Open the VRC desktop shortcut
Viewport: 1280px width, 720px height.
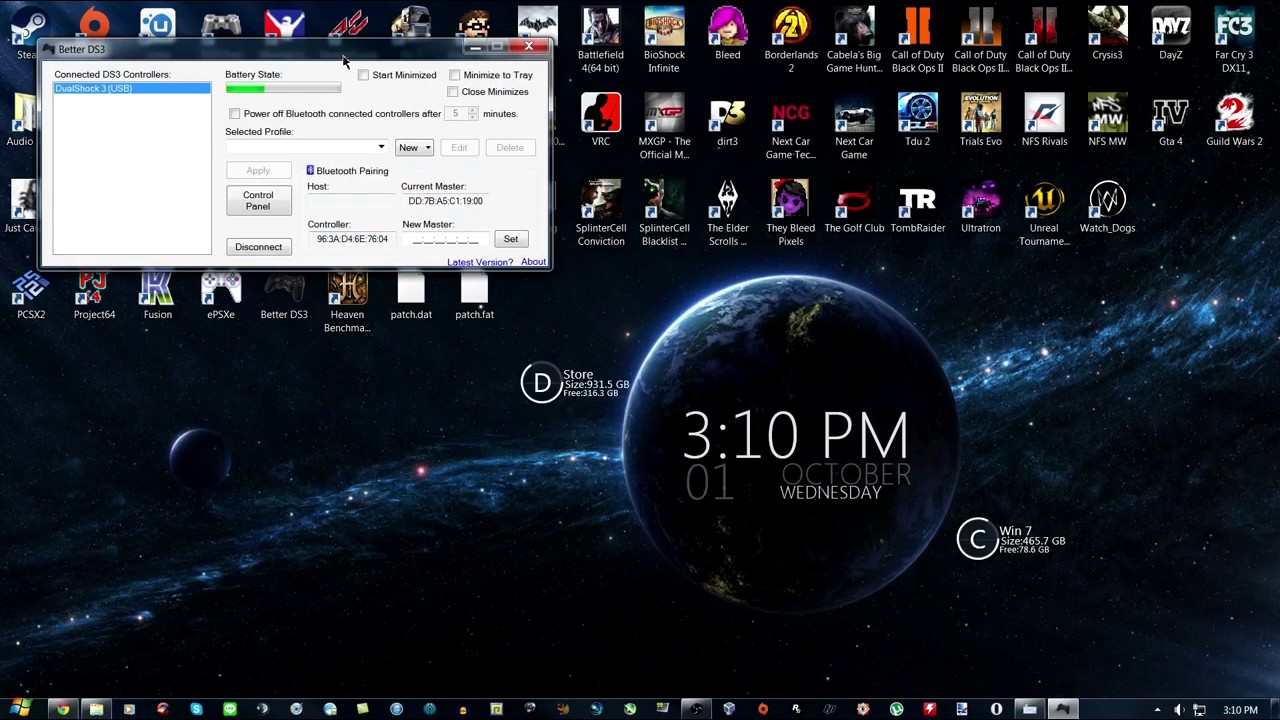(600, 121)
